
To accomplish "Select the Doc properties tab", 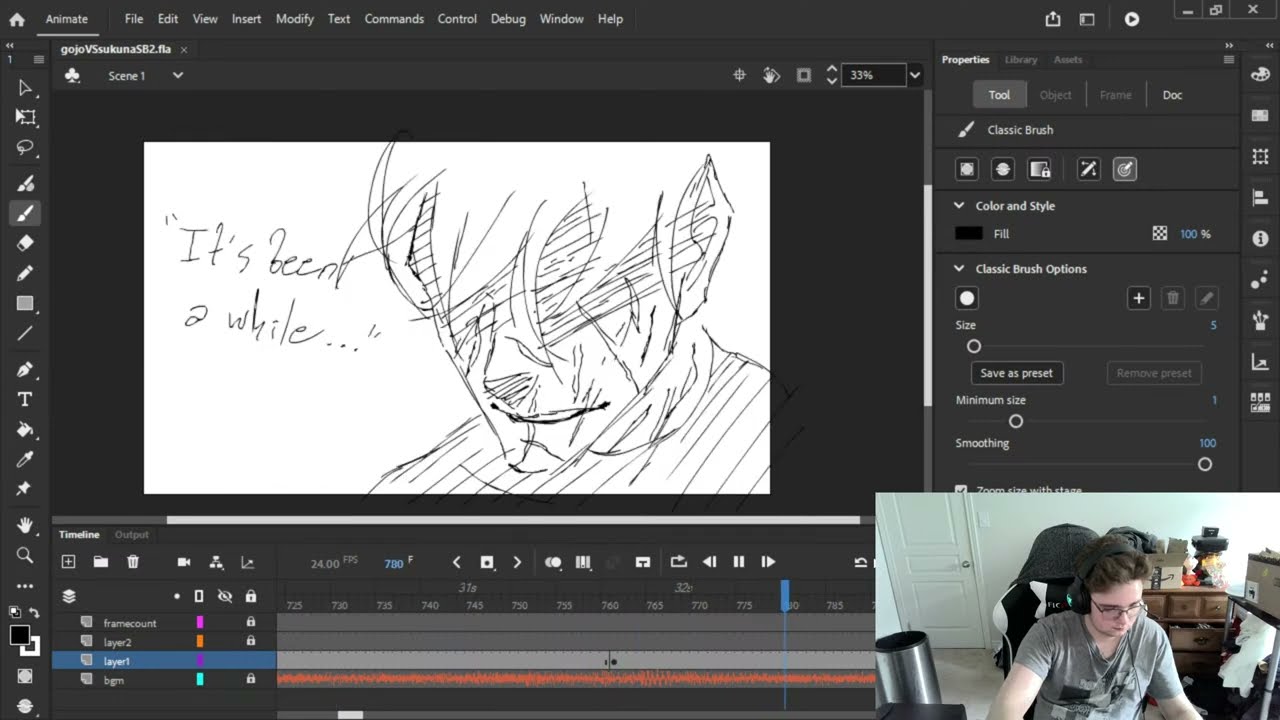I will coord(1172,95).
